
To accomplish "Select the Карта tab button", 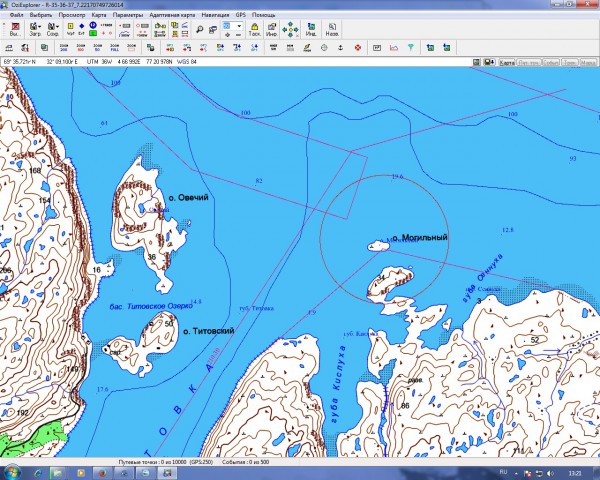I will [x=507, y=62].
